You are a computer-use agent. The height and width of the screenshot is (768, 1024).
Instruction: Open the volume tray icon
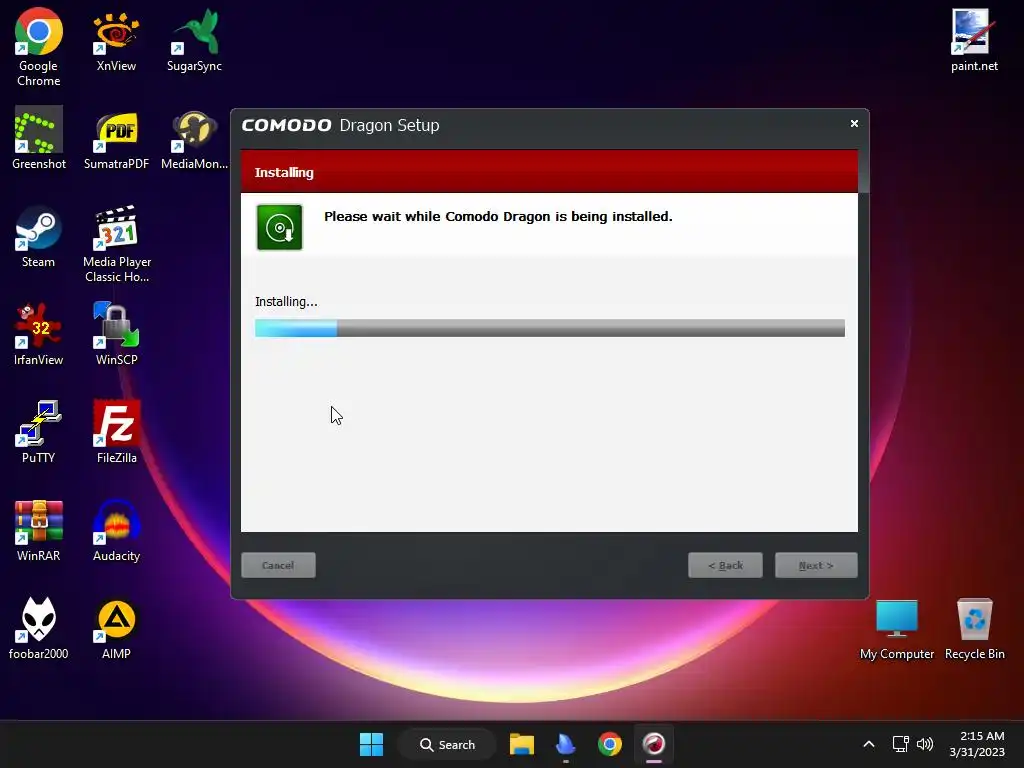tap(925, 744)
